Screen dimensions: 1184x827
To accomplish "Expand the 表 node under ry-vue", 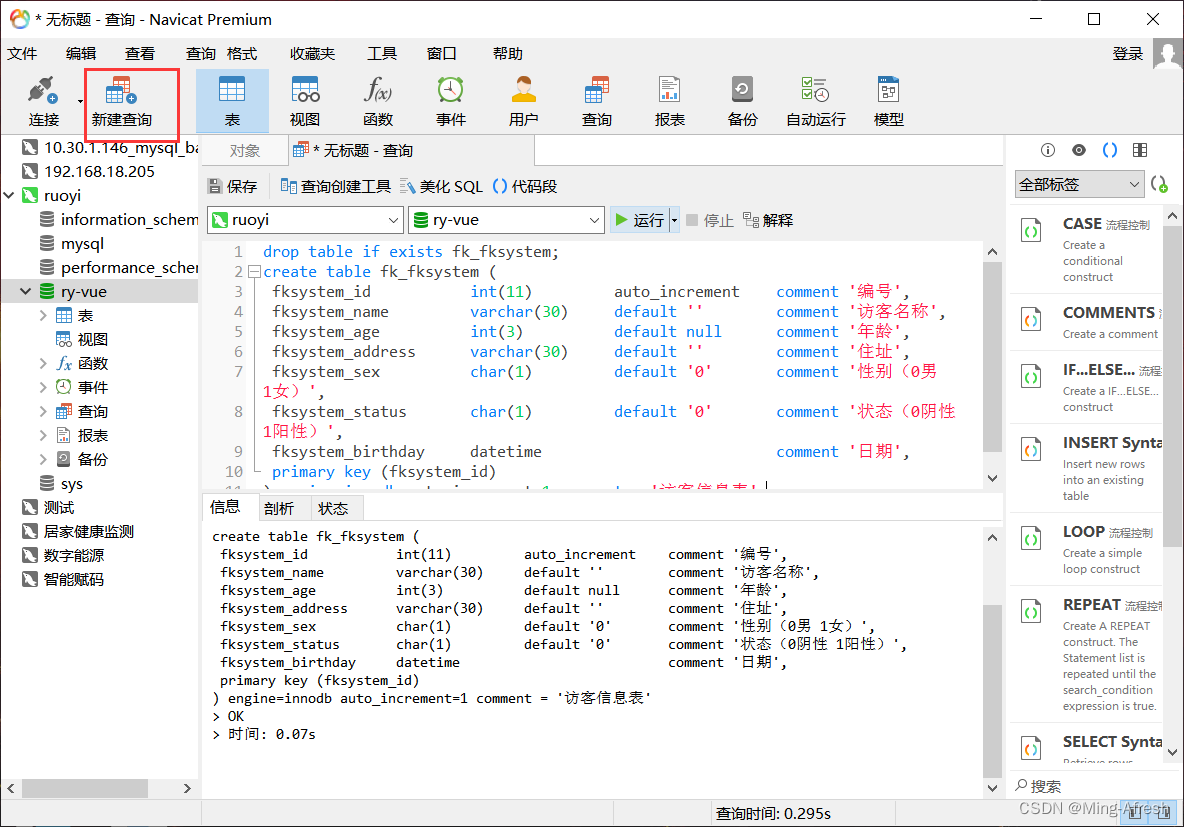I will [x=43, y=316].
